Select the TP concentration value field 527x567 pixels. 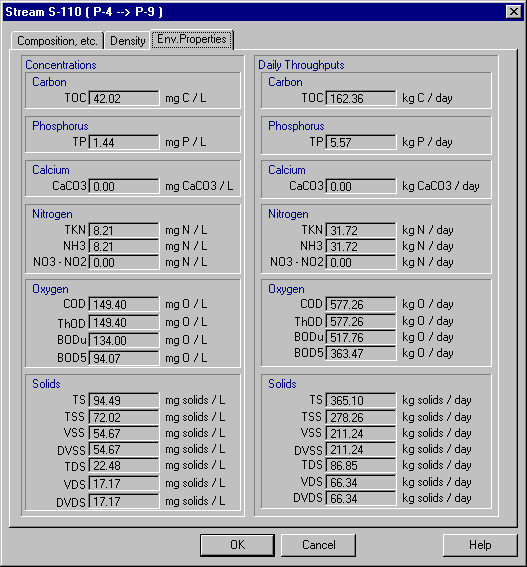pyautogui.click(x=124, y=142)
